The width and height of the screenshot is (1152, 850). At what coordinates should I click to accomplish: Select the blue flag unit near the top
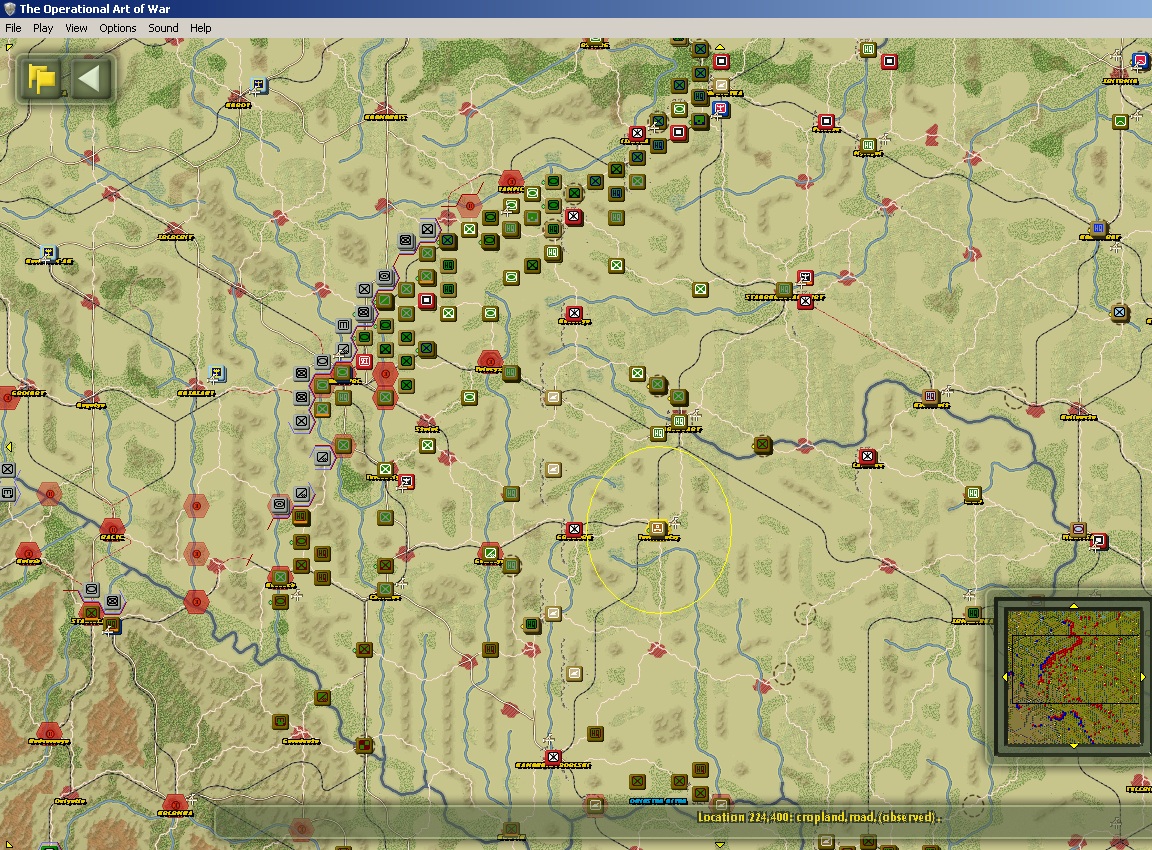(x=721, y=109)
